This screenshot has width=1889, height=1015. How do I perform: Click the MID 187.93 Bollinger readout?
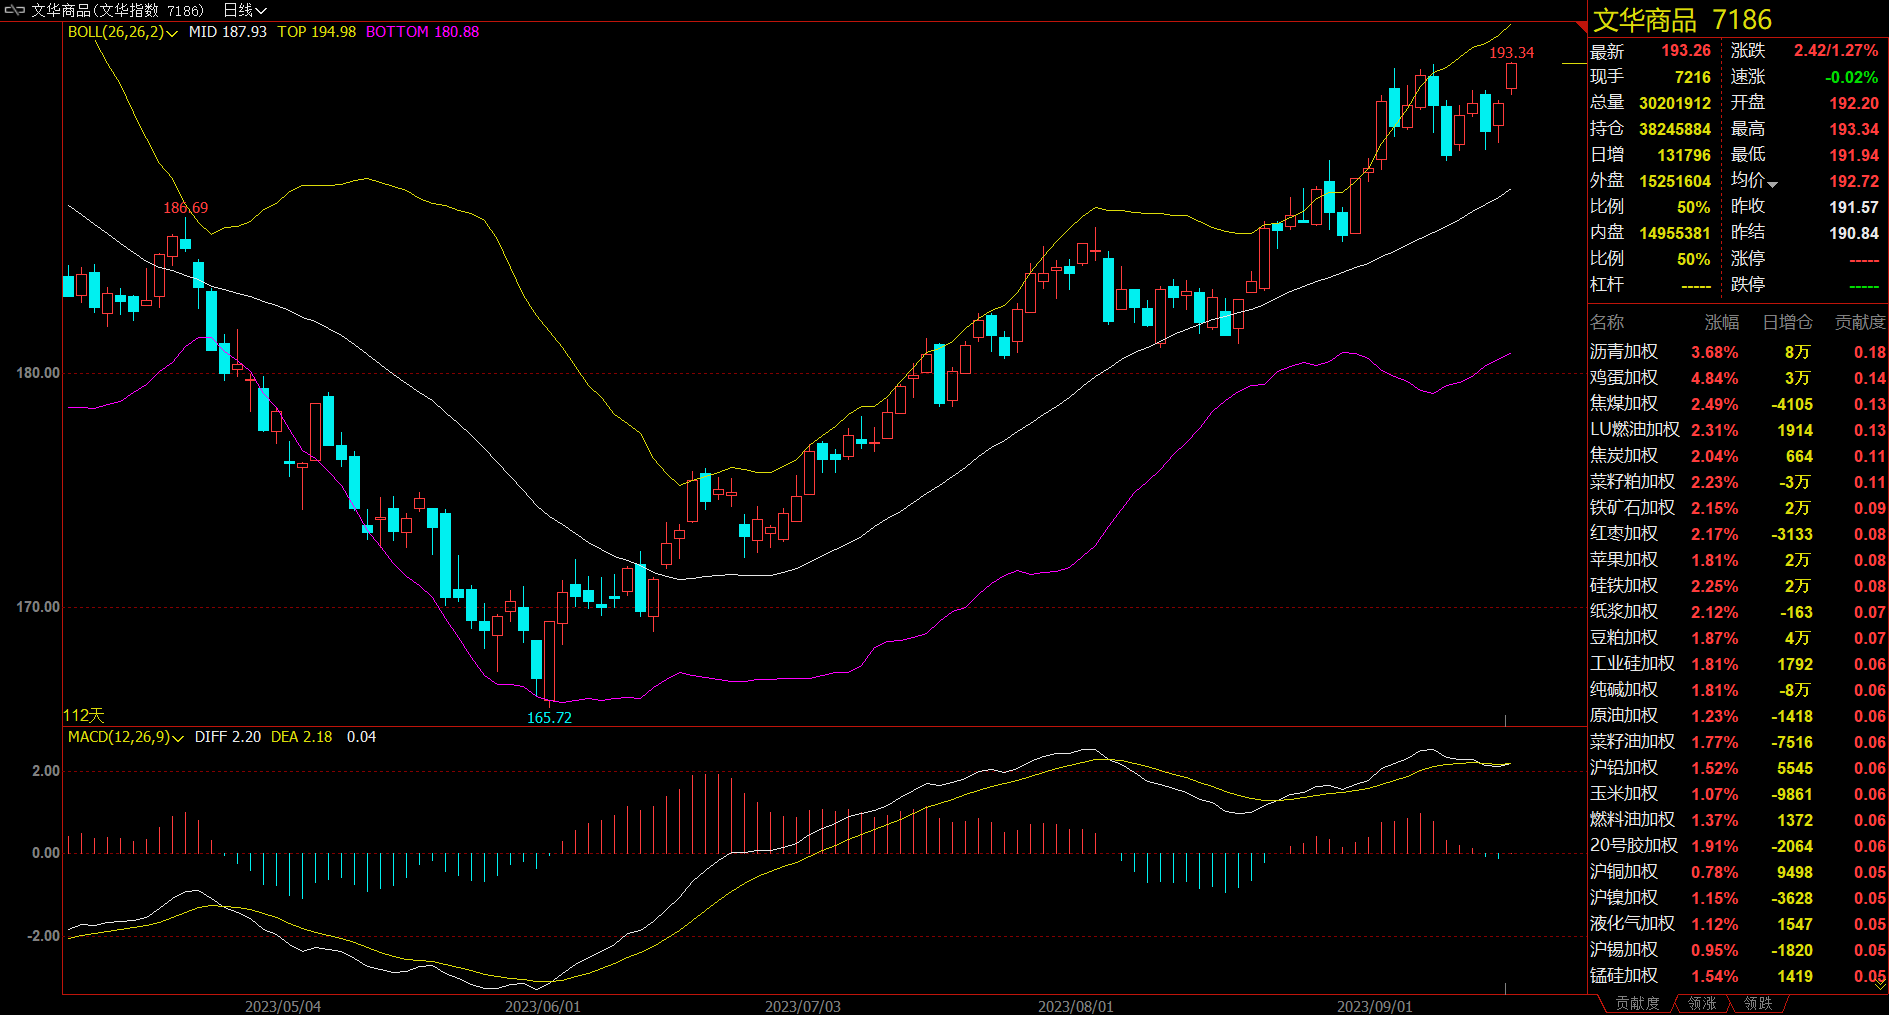pyautogui.click(x=228, y=32)
